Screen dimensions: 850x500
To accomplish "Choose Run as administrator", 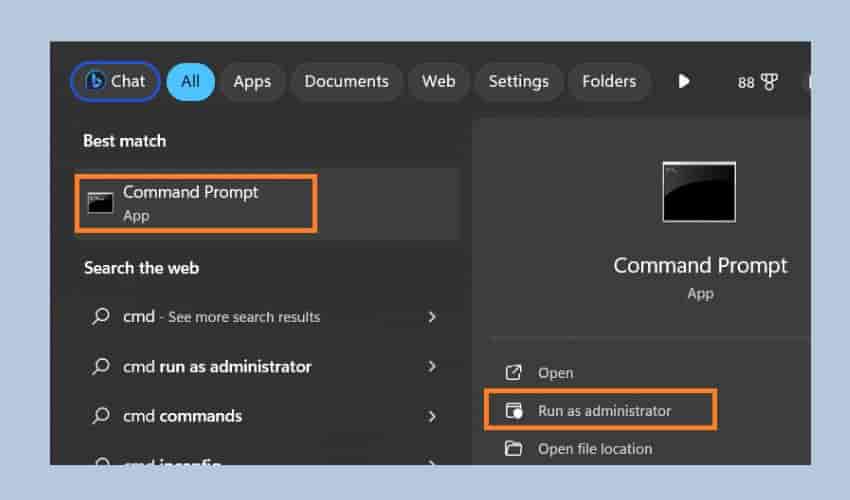I will coord(604,411).
